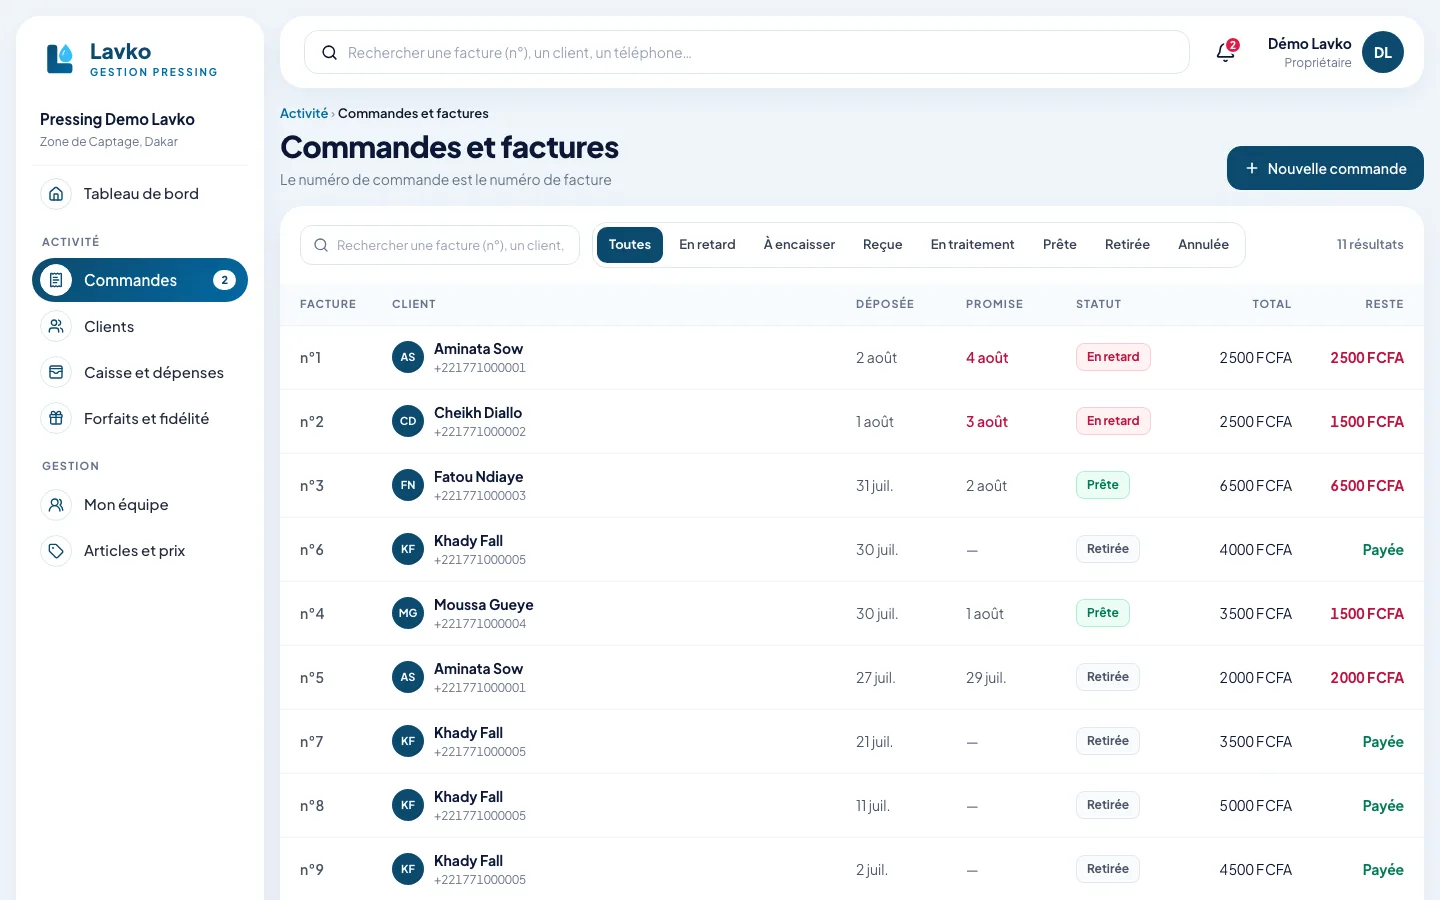The height and width of the screenshot is (900, 1440).
Task: Click Khady Fall name on invoice n°9
Action: pyautogui.click(x=468, y=861)
